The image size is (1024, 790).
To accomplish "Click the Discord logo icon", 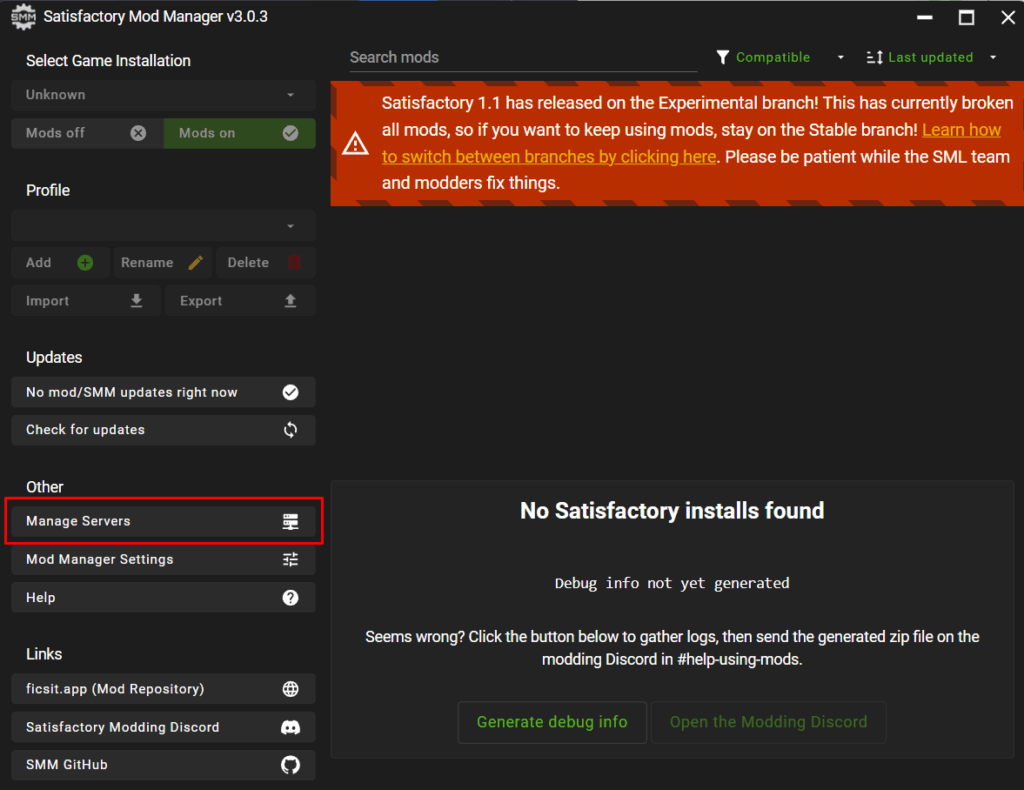I will coord(290,727).
